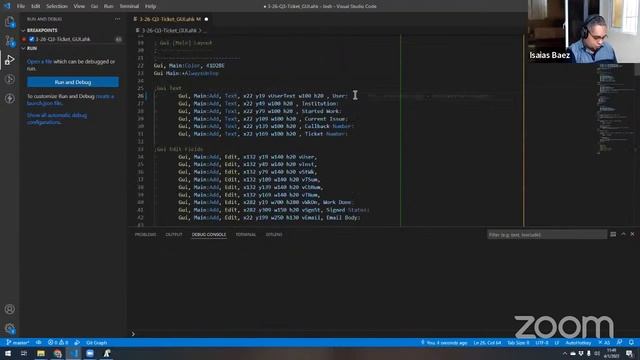
Task: Click the debug console filter input
Action: (547, 234)
